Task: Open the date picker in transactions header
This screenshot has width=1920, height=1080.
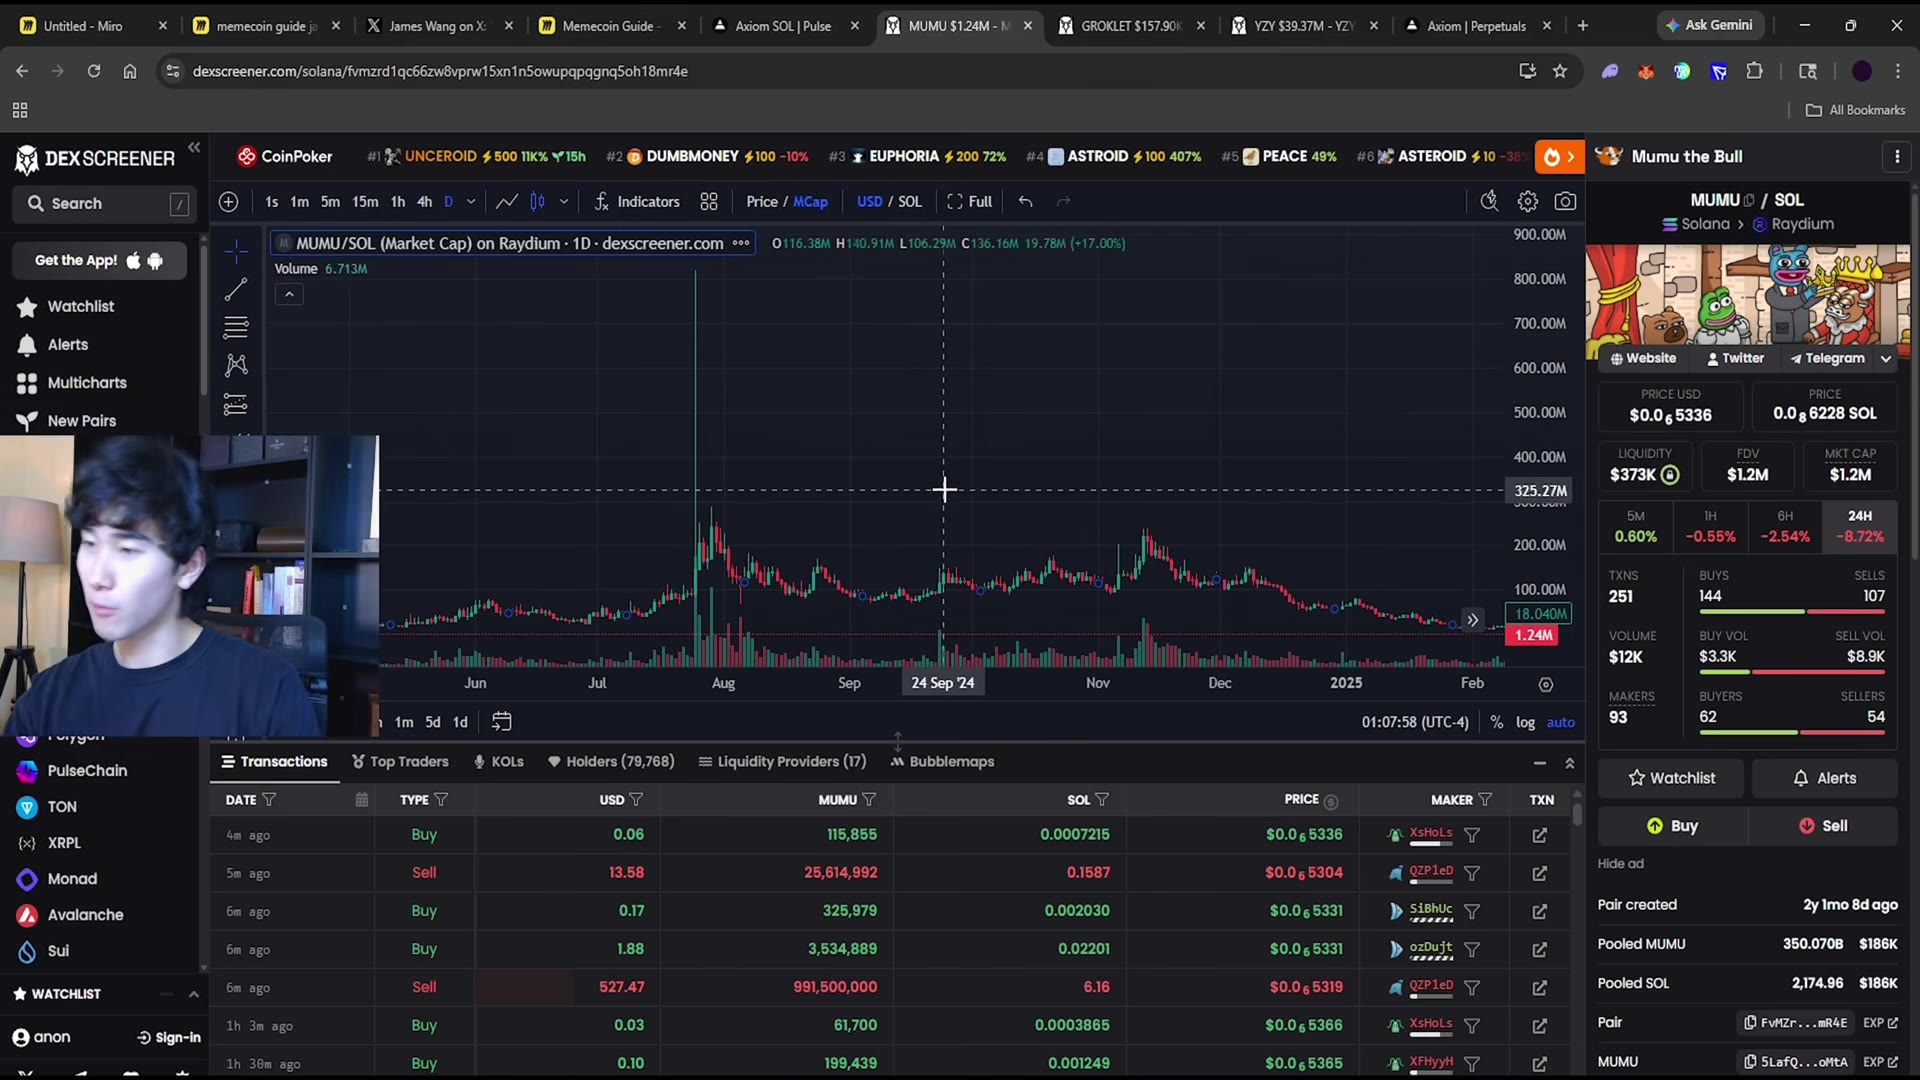Action: 362,800
